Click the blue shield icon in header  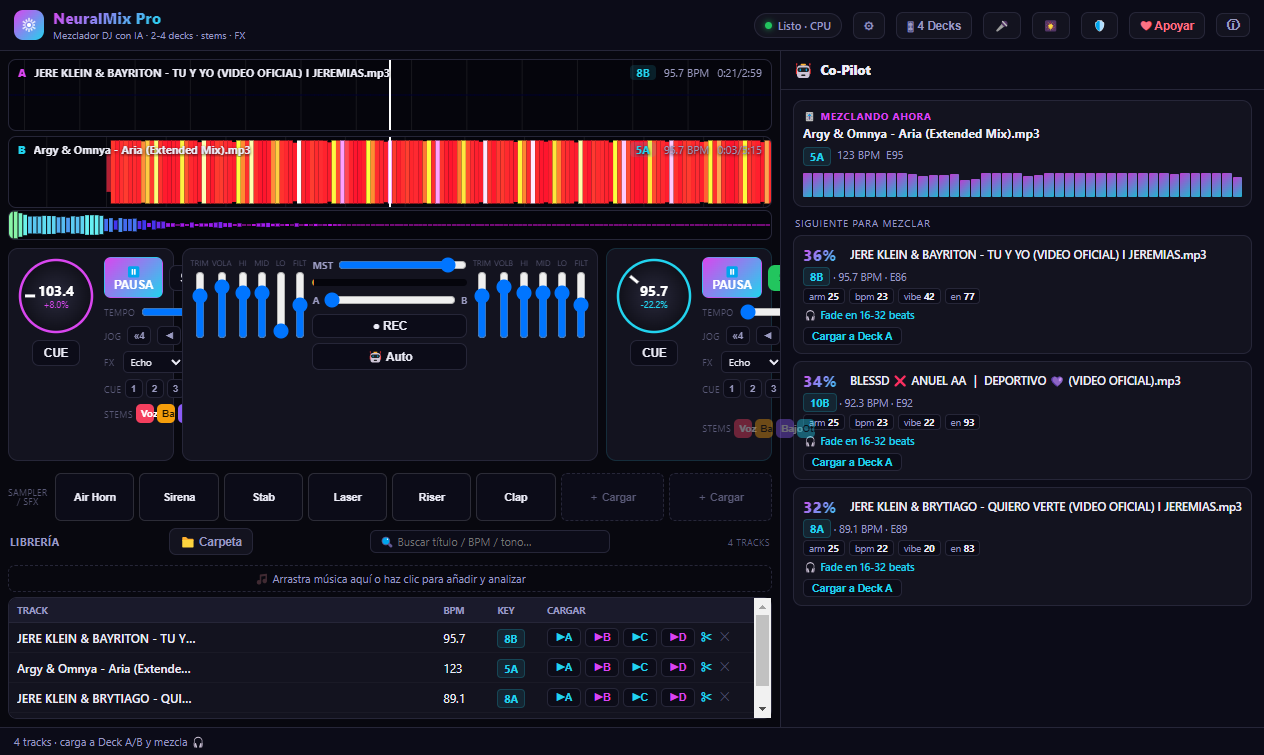click(x=1099, y=26)
